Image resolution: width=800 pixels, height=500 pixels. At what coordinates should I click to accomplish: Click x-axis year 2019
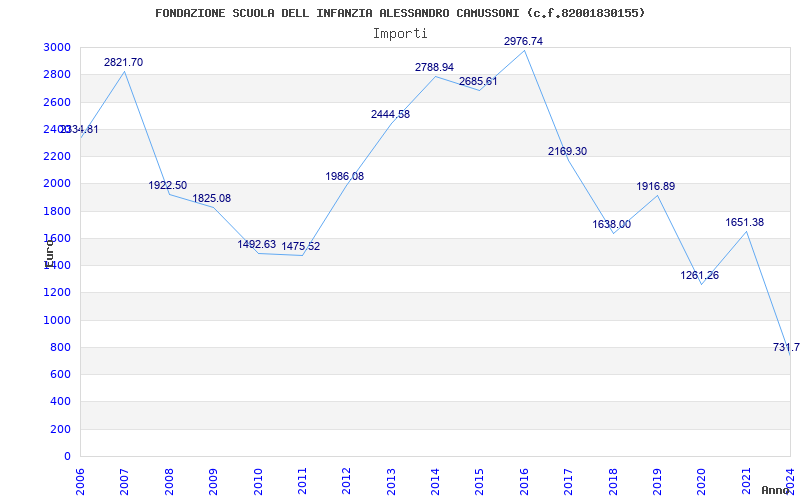coord(657,481)
